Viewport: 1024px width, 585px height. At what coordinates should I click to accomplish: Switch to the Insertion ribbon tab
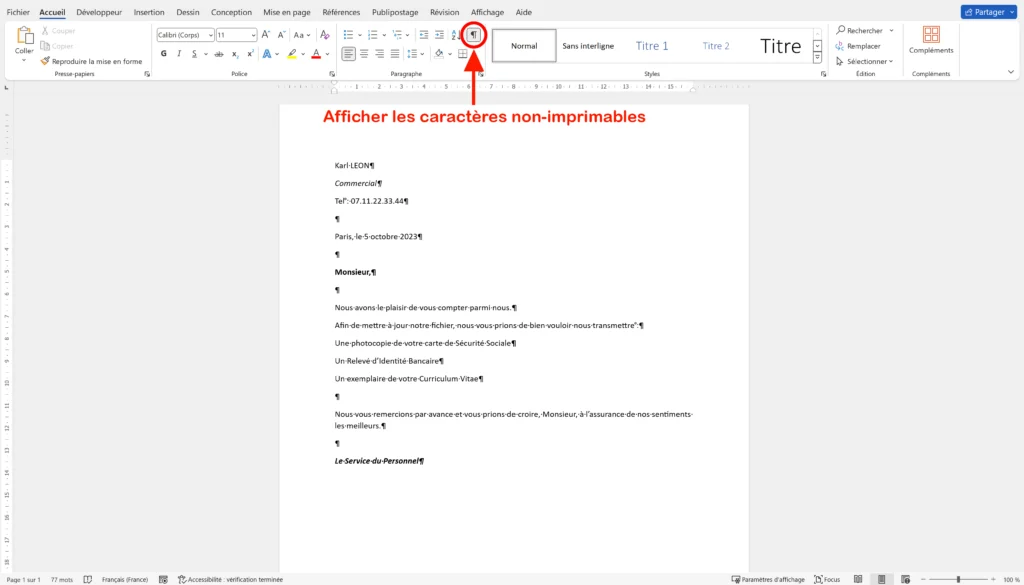[x=148, y=12]
